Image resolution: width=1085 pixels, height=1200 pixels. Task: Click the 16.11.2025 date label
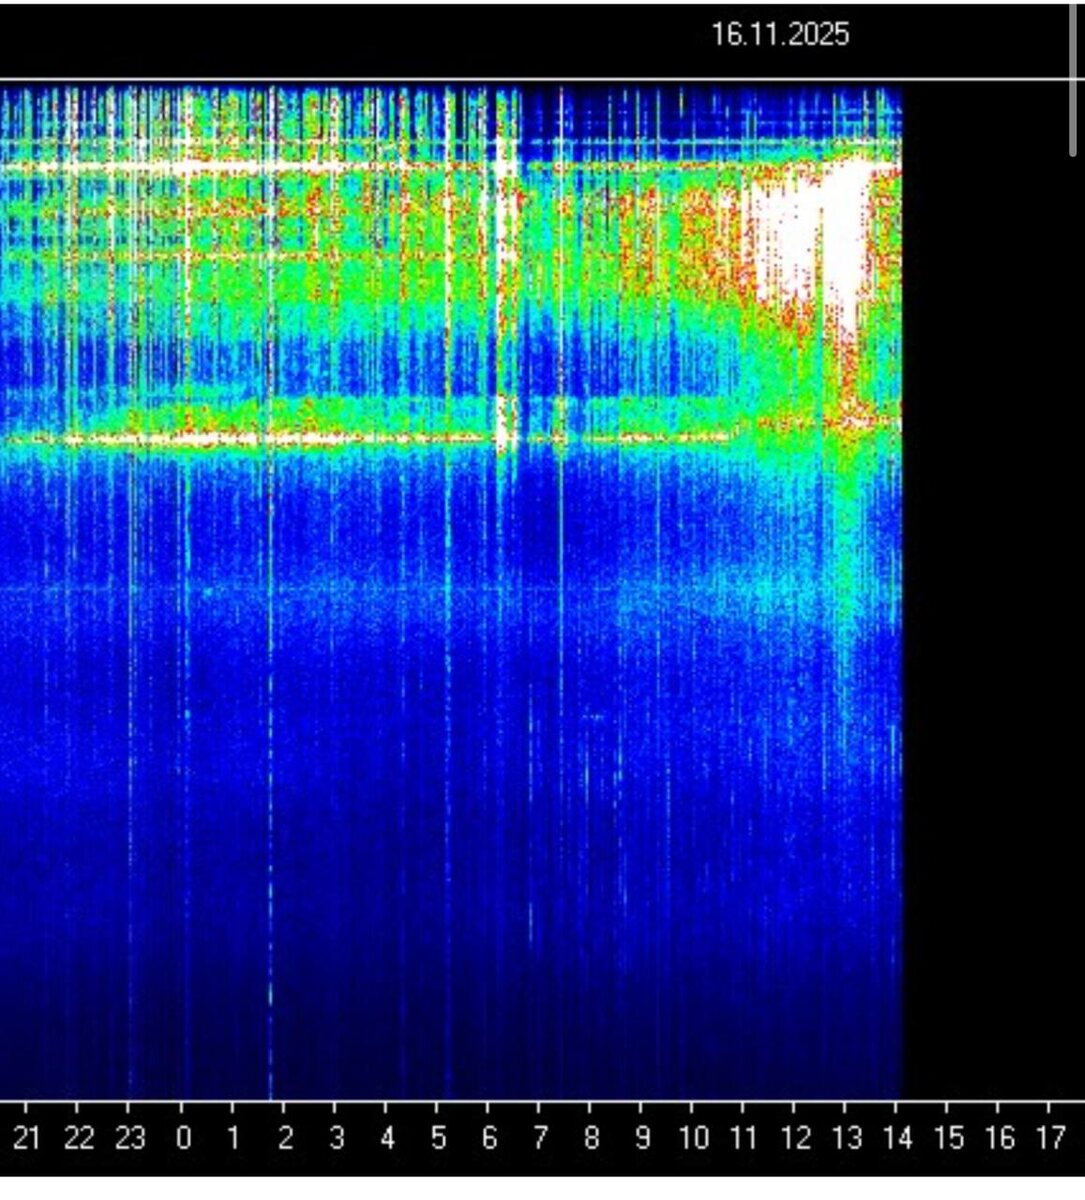780,35
